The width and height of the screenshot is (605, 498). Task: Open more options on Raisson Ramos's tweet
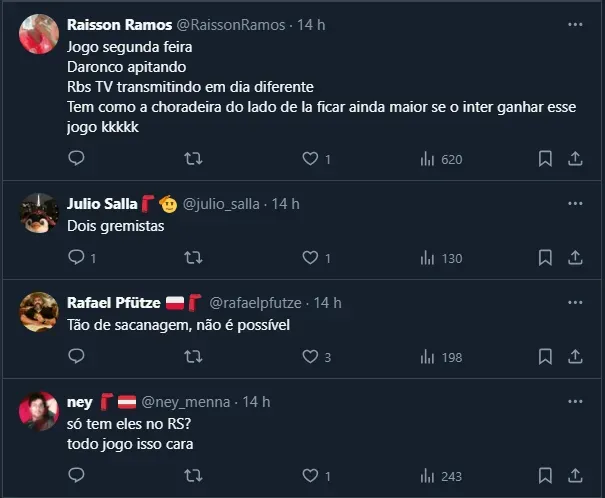click(x=575, y=24)
